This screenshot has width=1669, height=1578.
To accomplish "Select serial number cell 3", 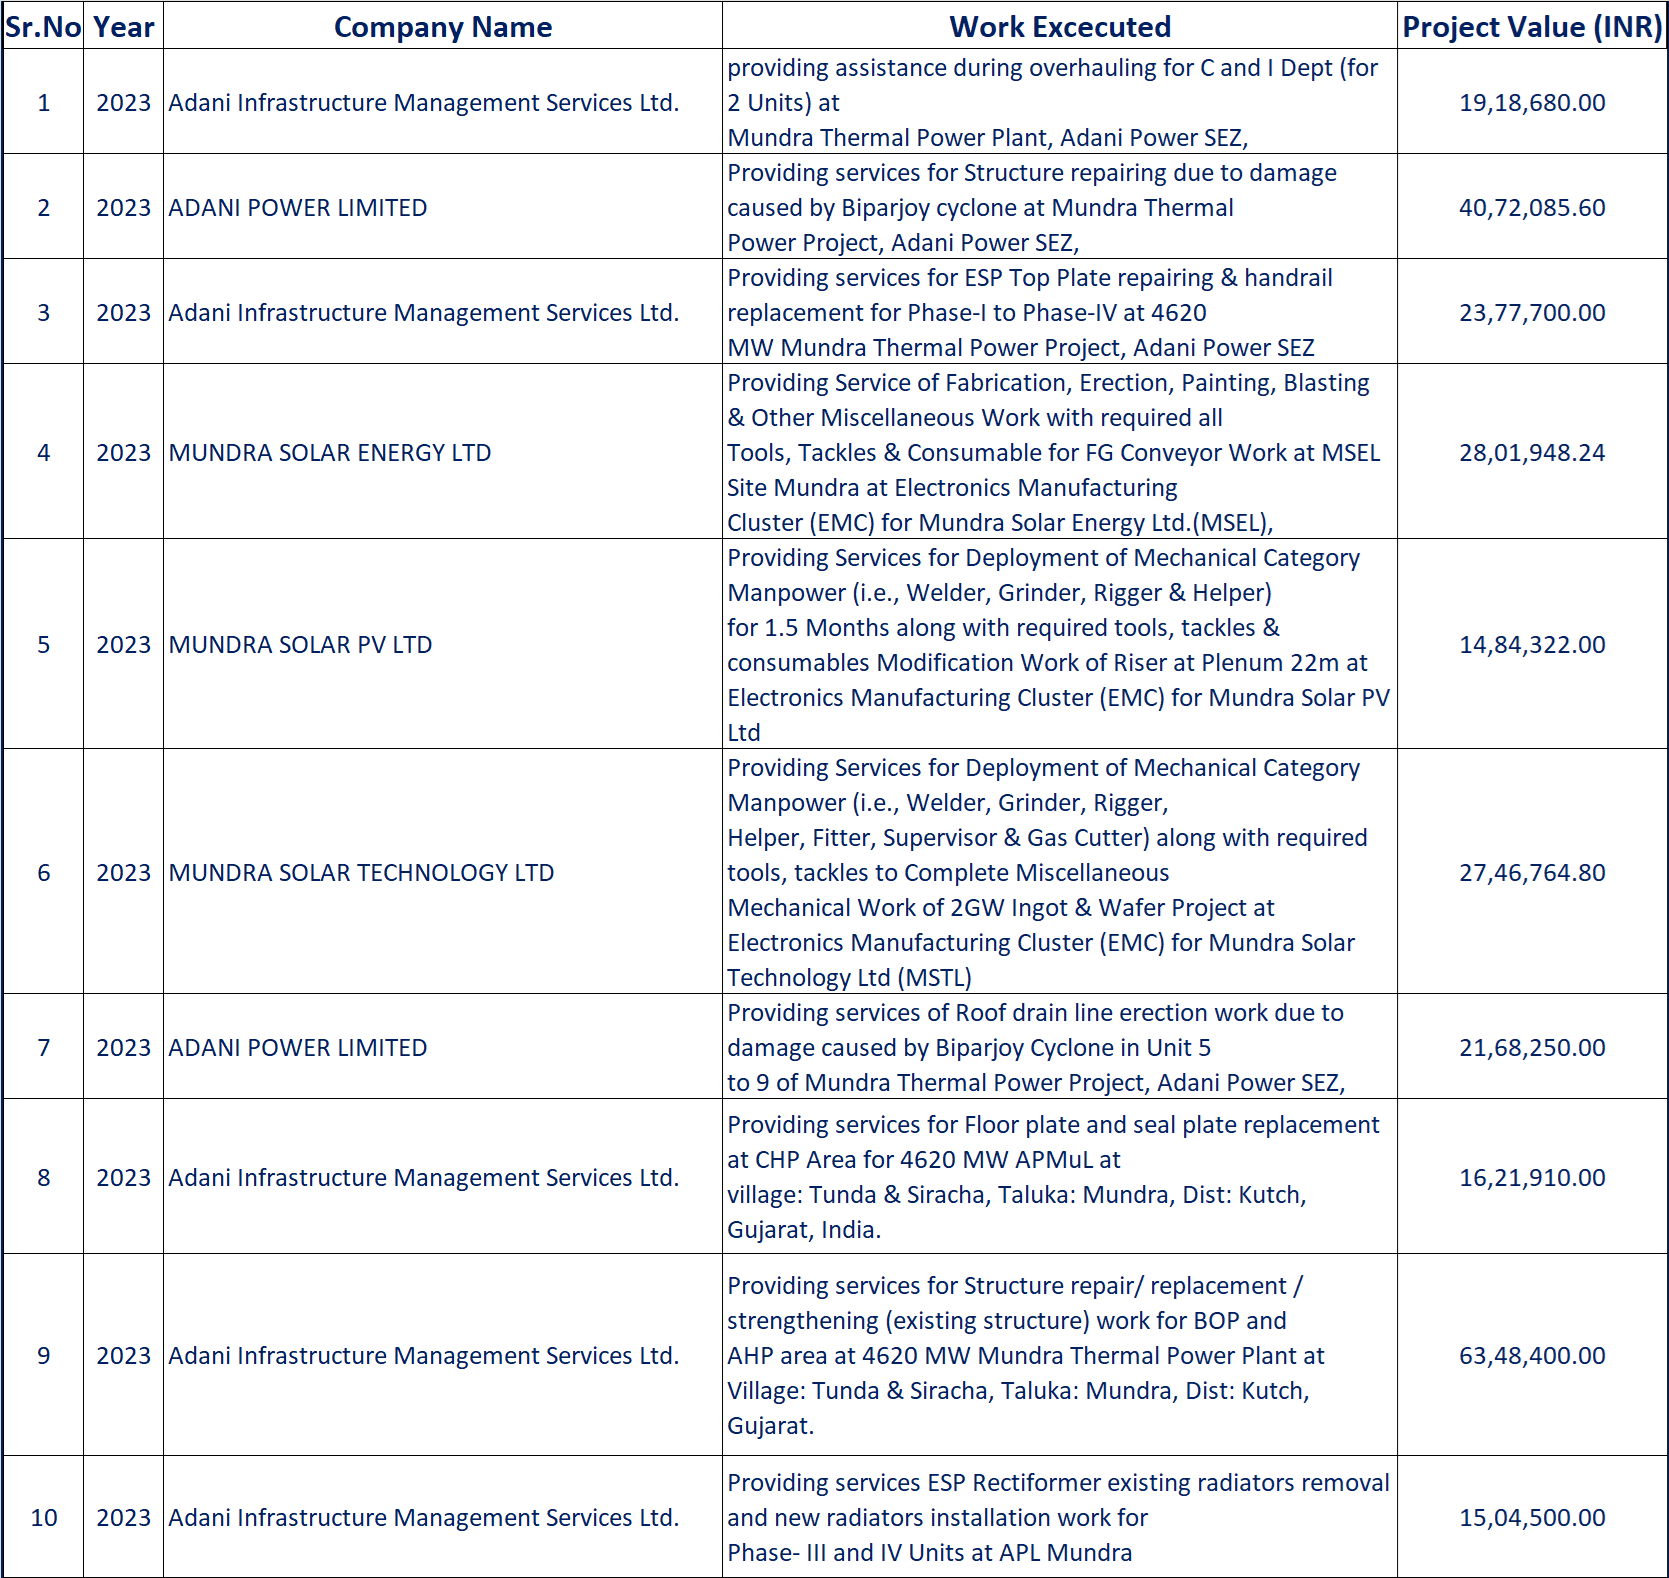I will (x=43, y=312).
